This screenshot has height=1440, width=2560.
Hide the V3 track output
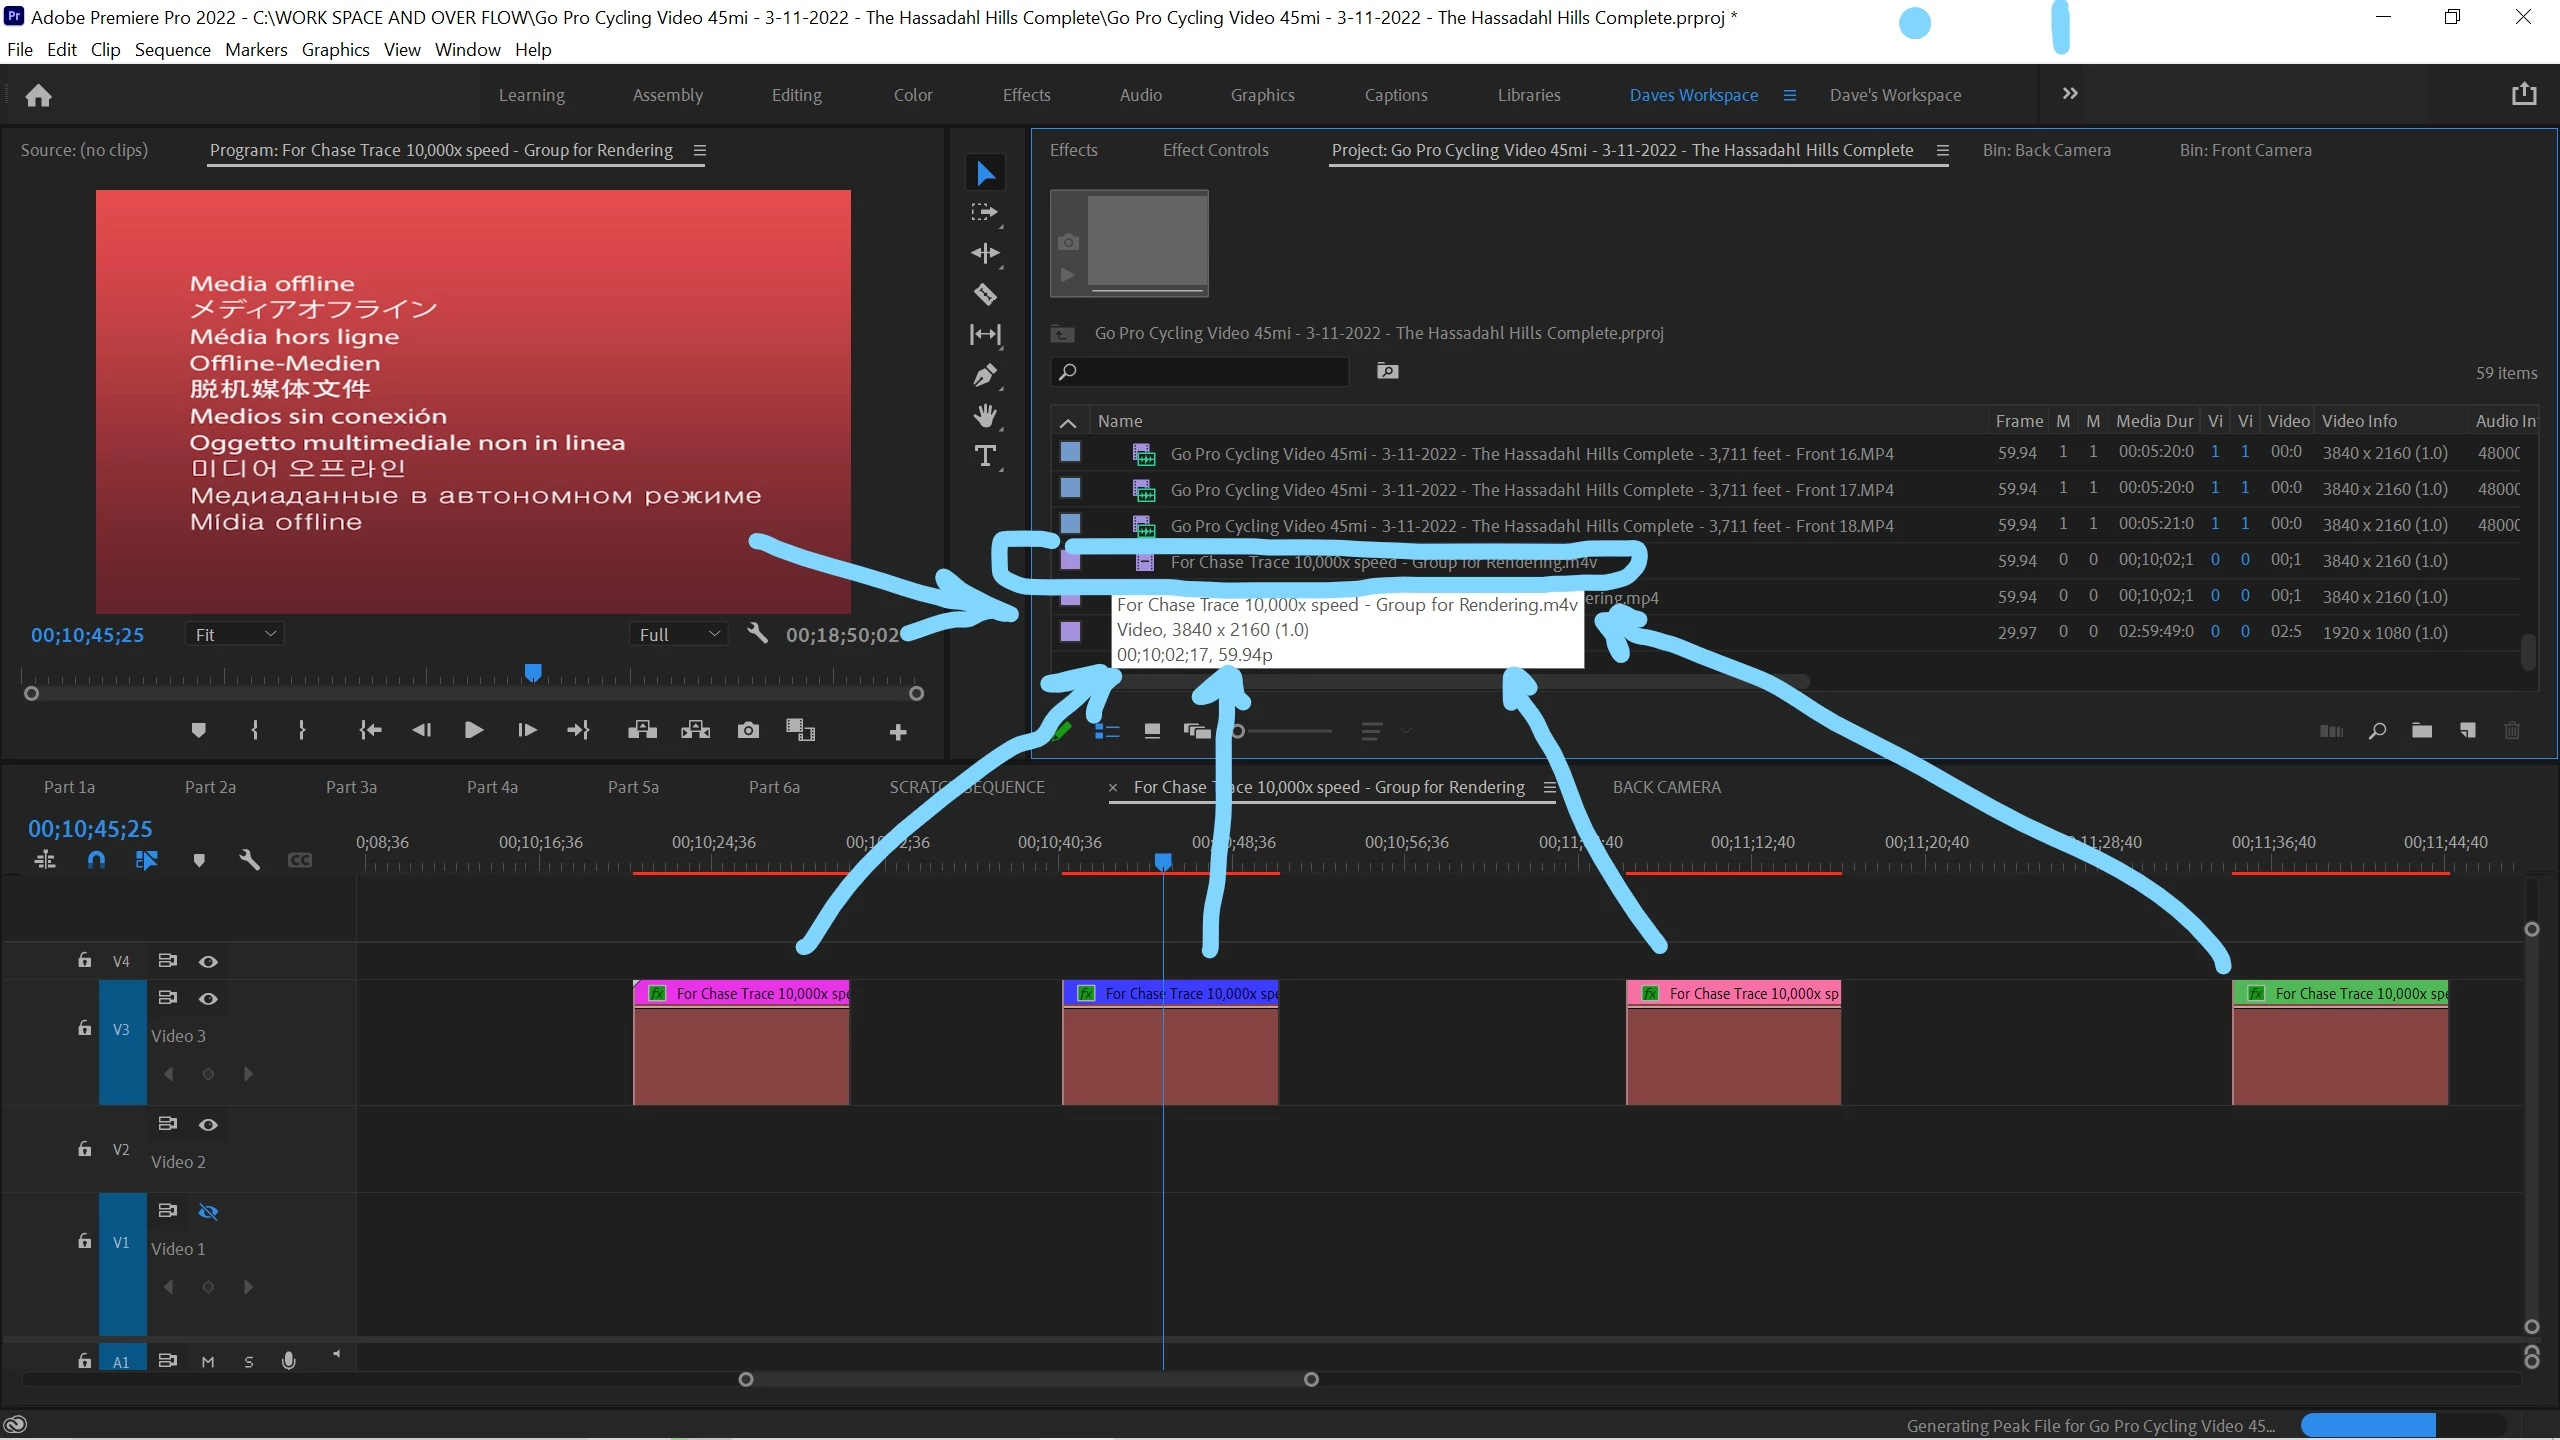click(x=208, y=998)
